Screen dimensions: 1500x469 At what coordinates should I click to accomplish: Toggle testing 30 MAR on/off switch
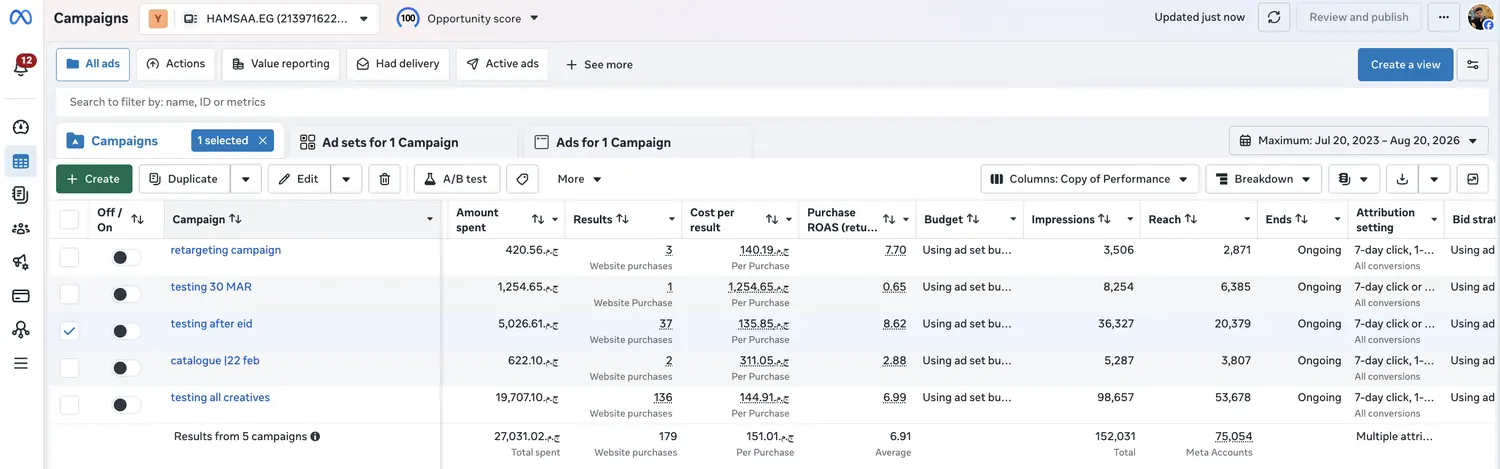click(125, 294)
